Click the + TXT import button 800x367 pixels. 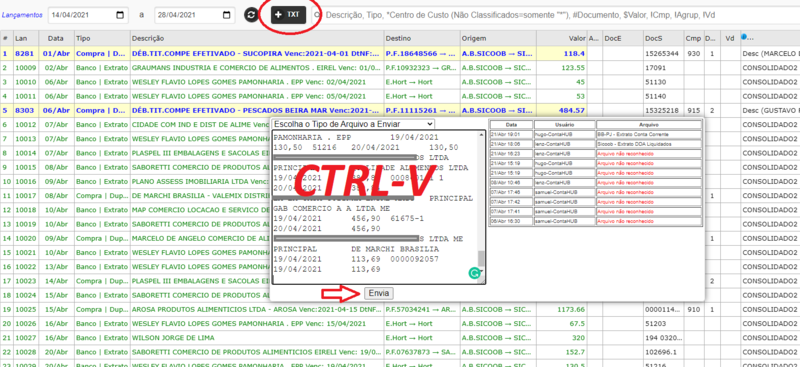tap(288, 15)
